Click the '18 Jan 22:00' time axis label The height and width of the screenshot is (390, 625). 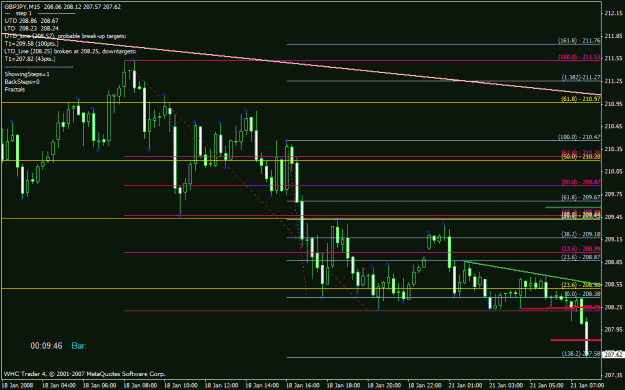tap(425, 385)
